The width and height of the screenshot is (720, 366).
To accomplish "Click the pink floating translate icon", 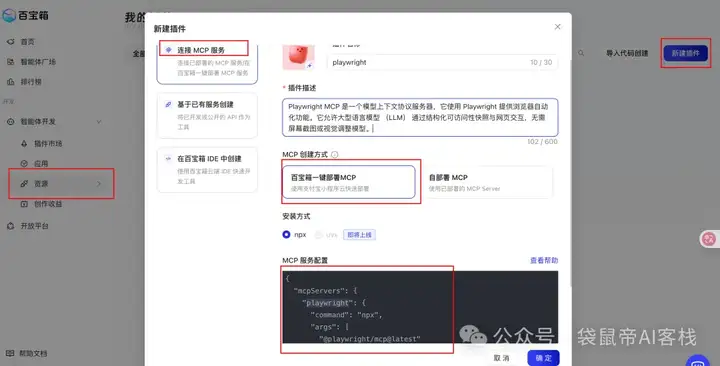I will pos(709,239).
